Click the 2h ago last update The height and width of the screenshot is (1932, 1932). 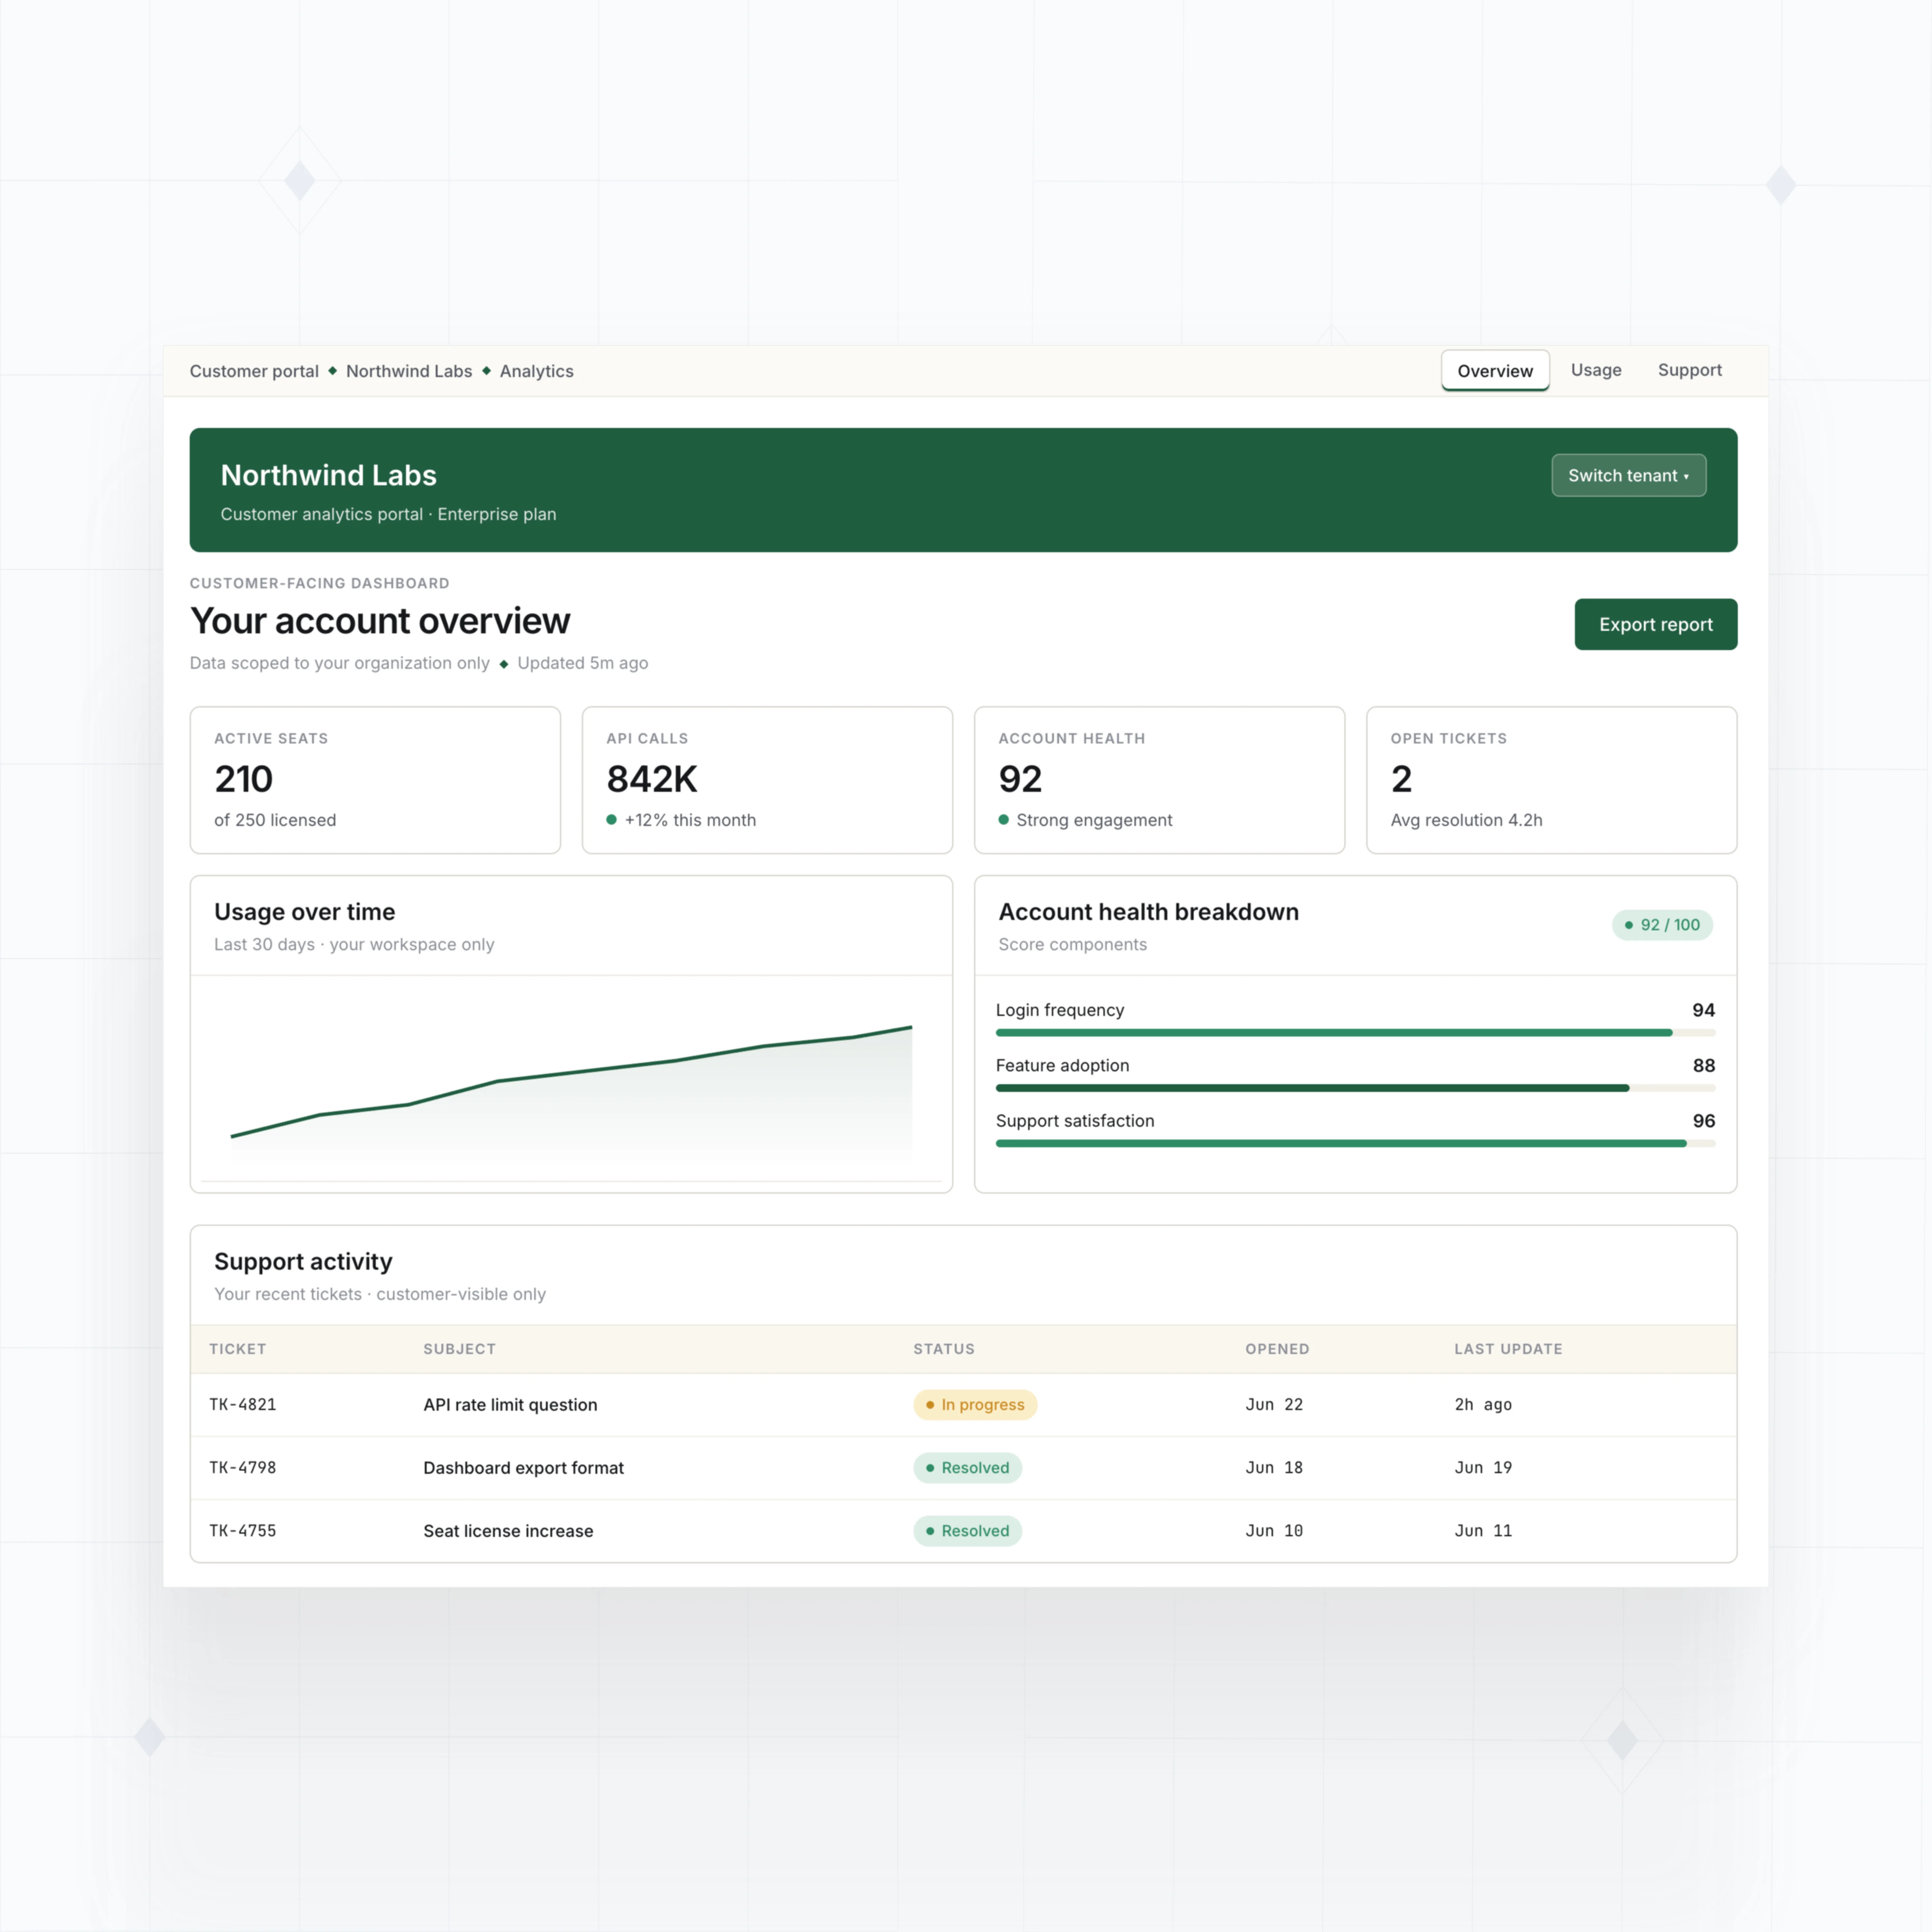tap(1483, 1405)
